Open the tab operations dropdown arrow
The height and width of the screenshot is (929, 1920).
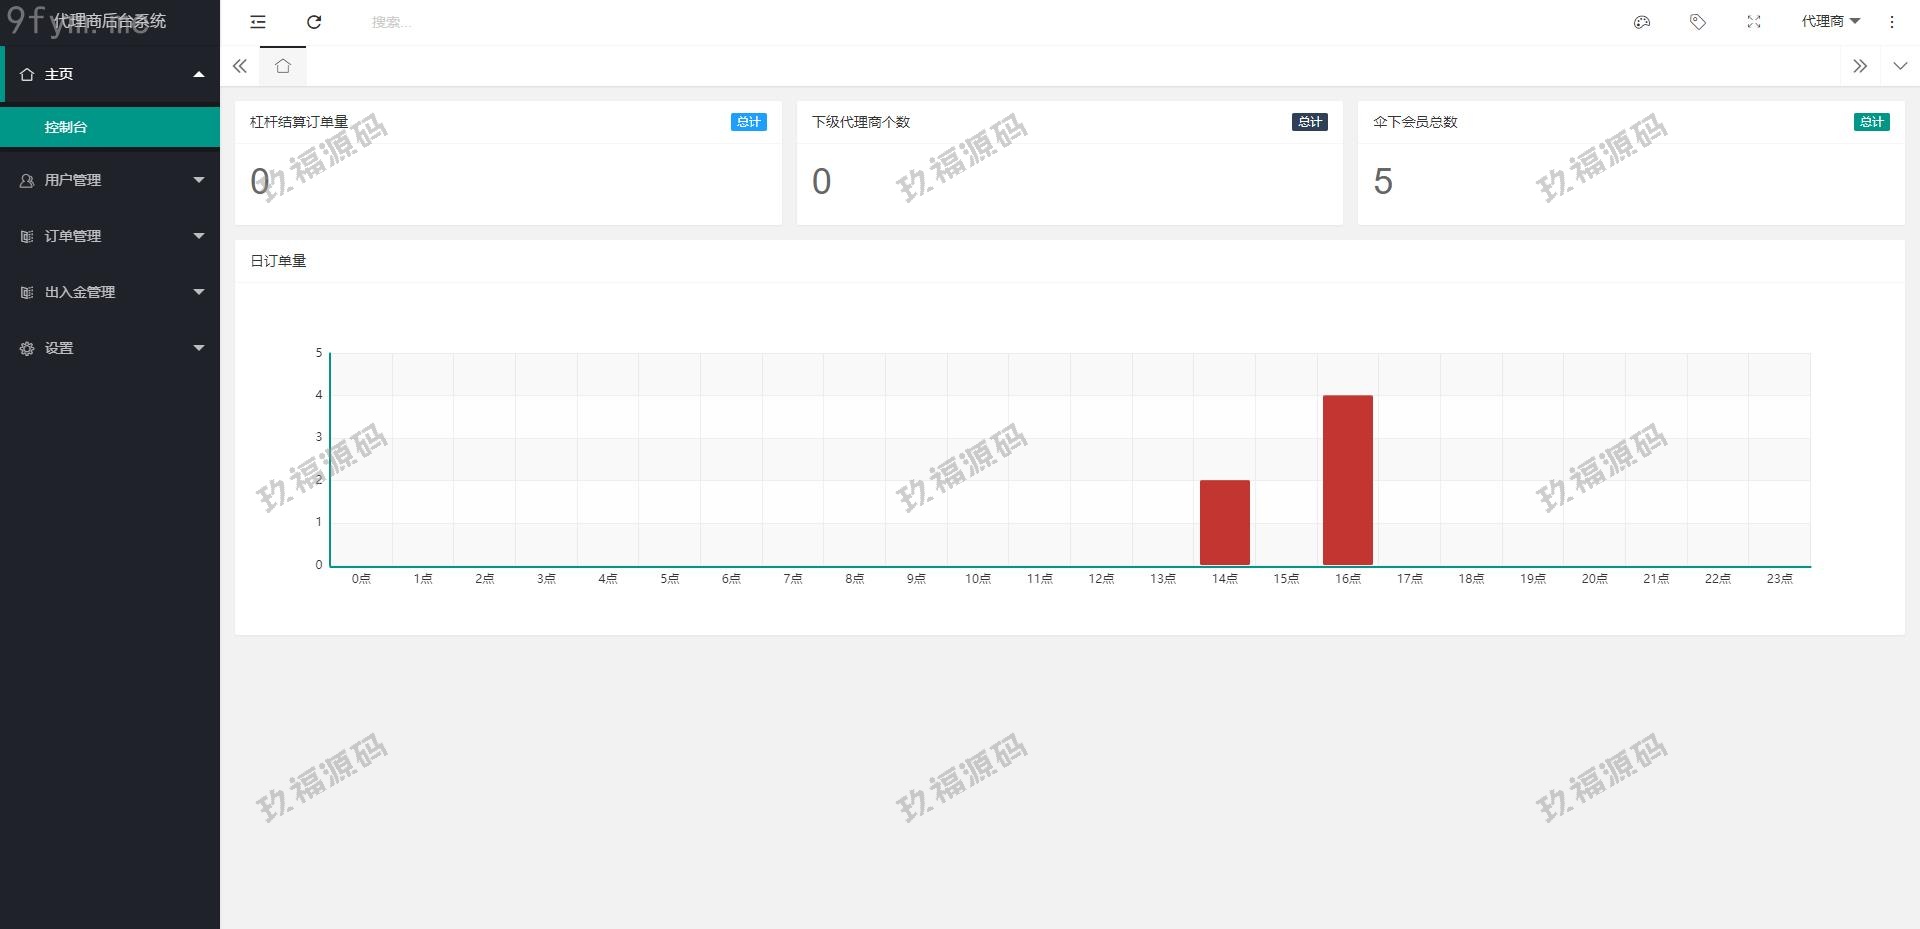click(x=1900, y=66)
